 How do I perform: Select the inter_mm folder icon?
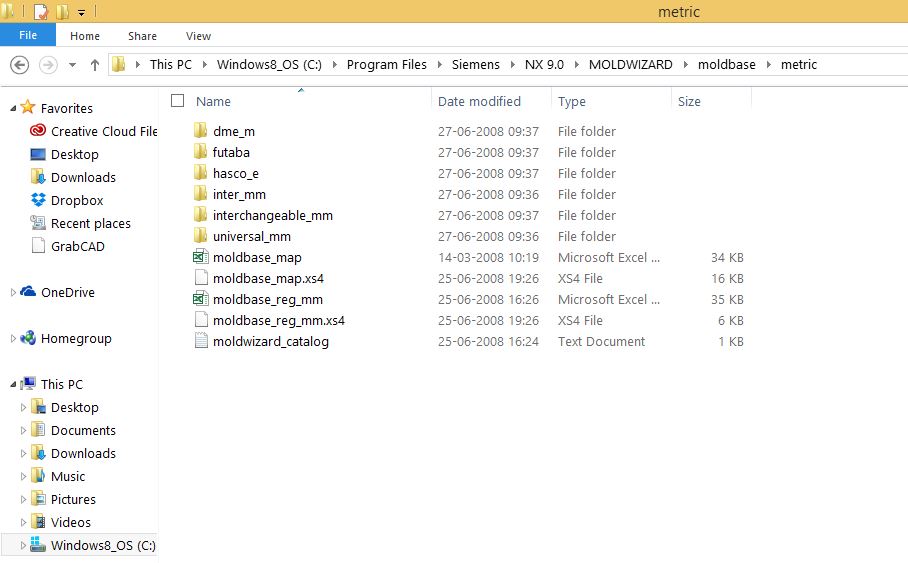200,193
